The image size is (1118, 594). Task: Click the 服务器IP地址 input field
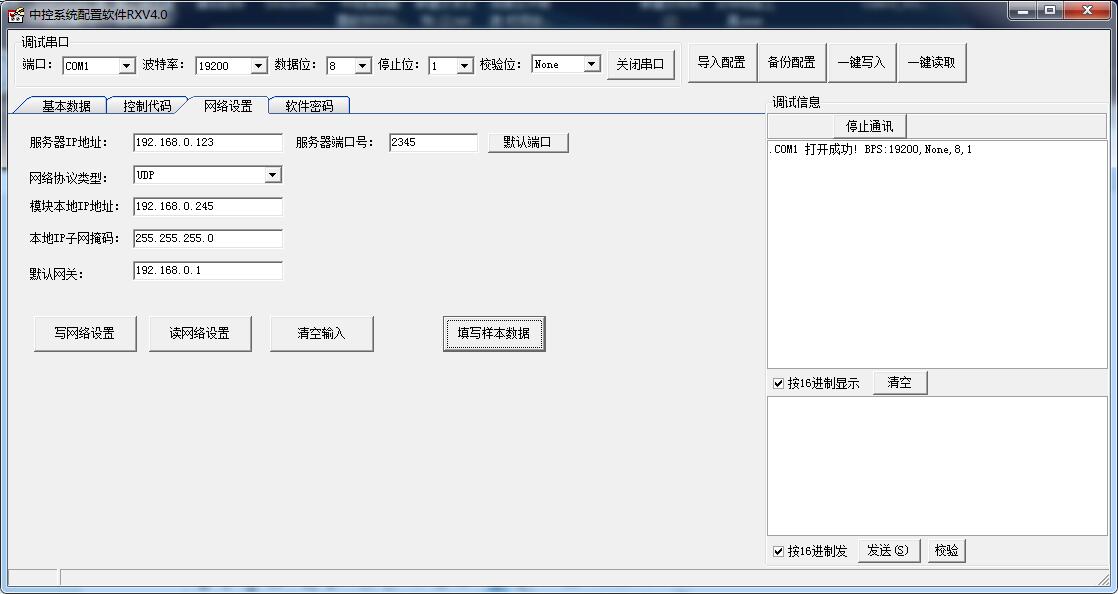point(207,142)
